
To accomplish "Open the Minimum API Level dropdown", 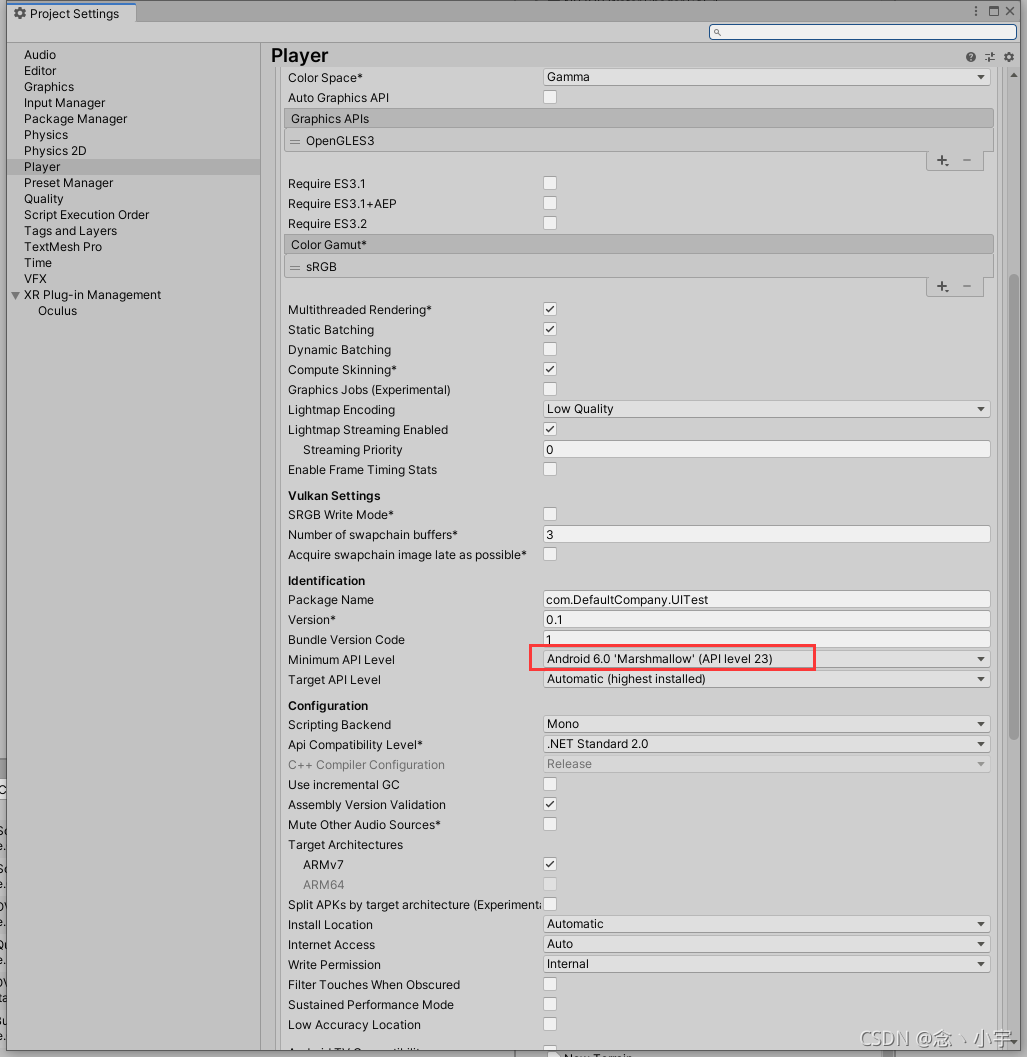I will pos(767,659).
